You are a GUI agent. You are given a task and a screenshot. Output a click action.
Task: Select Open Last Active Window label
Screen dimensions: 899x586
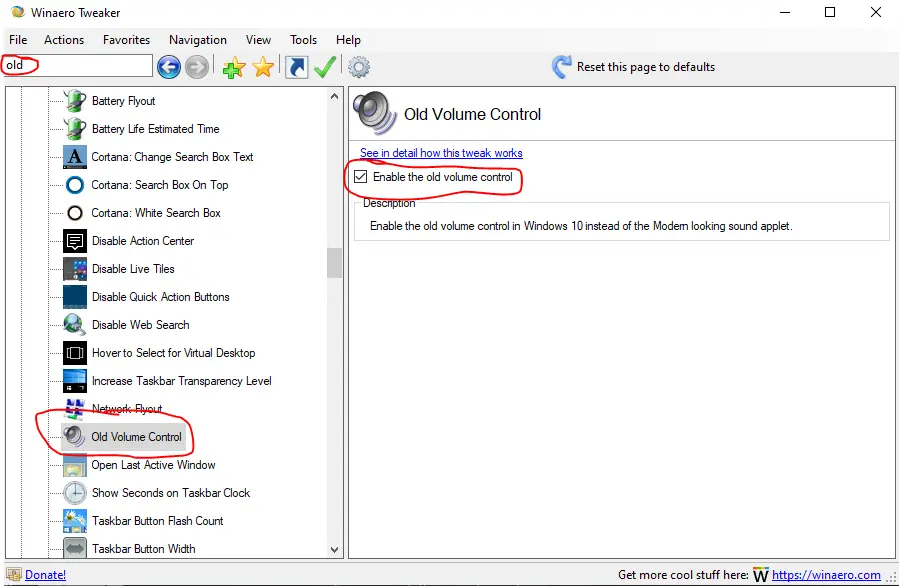154,465
